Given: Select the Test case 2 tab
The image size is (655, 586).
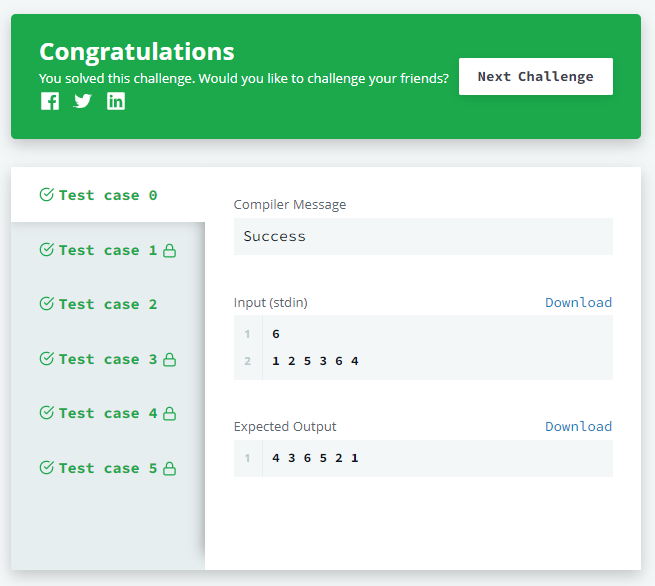Looking at the screenshot, I should pyautogui.click(x=108, y=304).
